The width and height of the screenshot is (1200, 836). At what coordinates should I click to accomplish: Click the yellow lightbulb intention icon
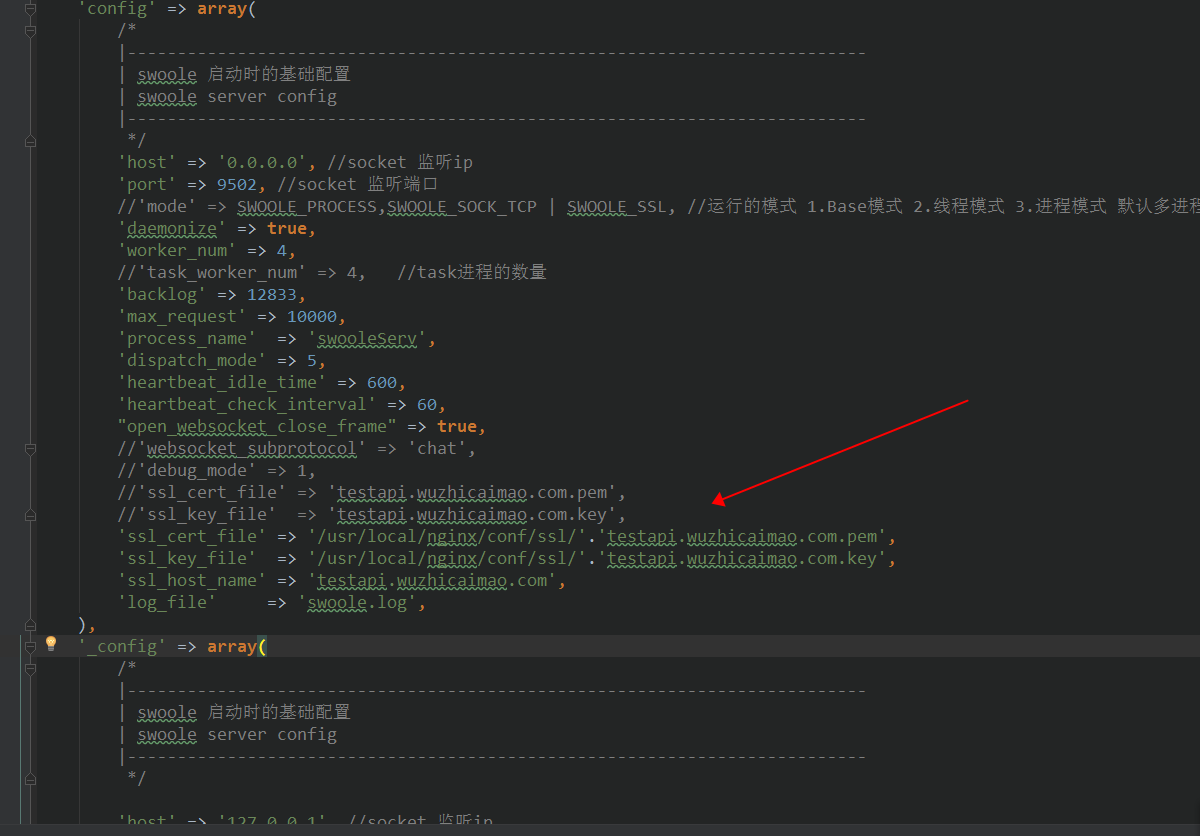51,643
